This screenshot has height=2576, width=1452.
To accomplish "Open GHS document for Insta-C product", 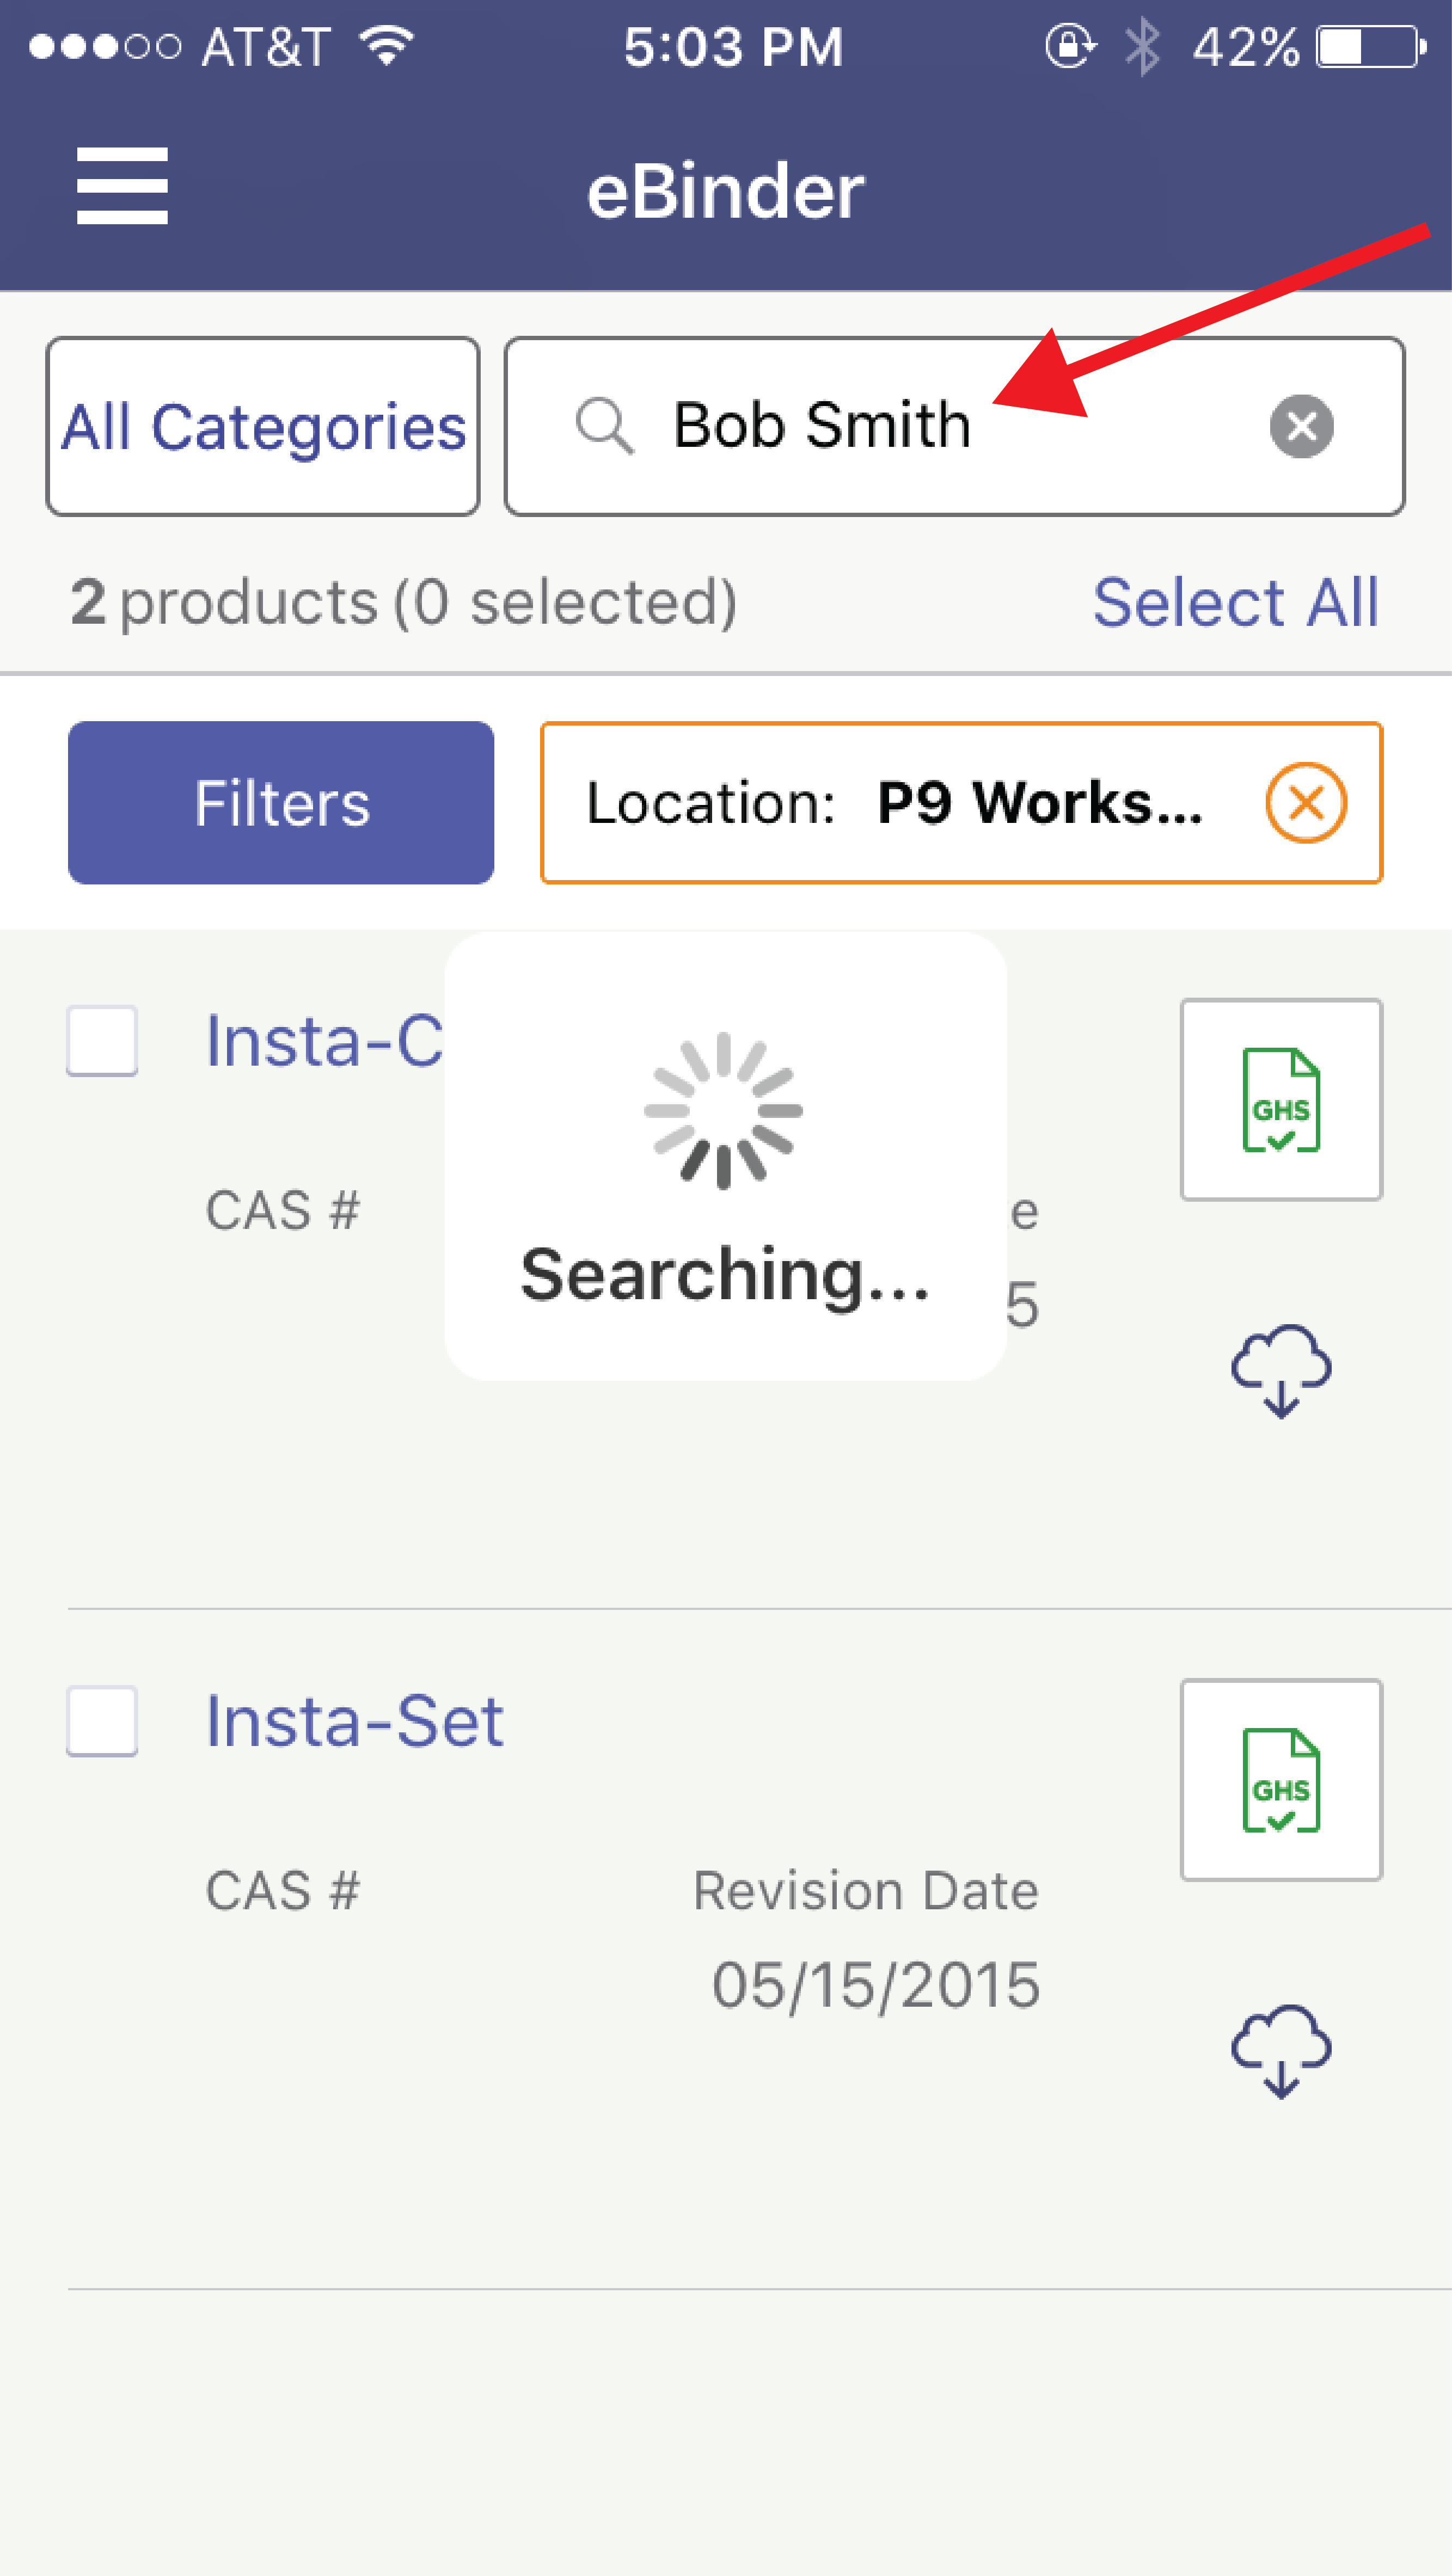I will point(1281,1099).
